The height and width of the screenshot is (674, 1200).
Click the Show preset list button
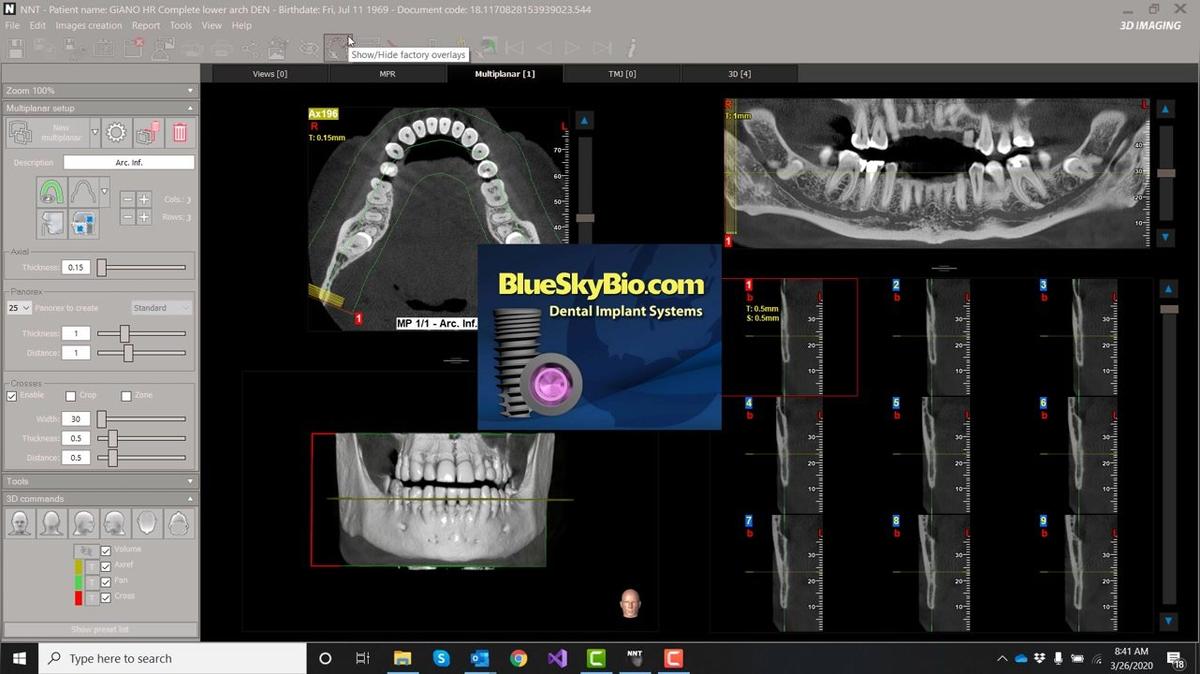(100, 629)
